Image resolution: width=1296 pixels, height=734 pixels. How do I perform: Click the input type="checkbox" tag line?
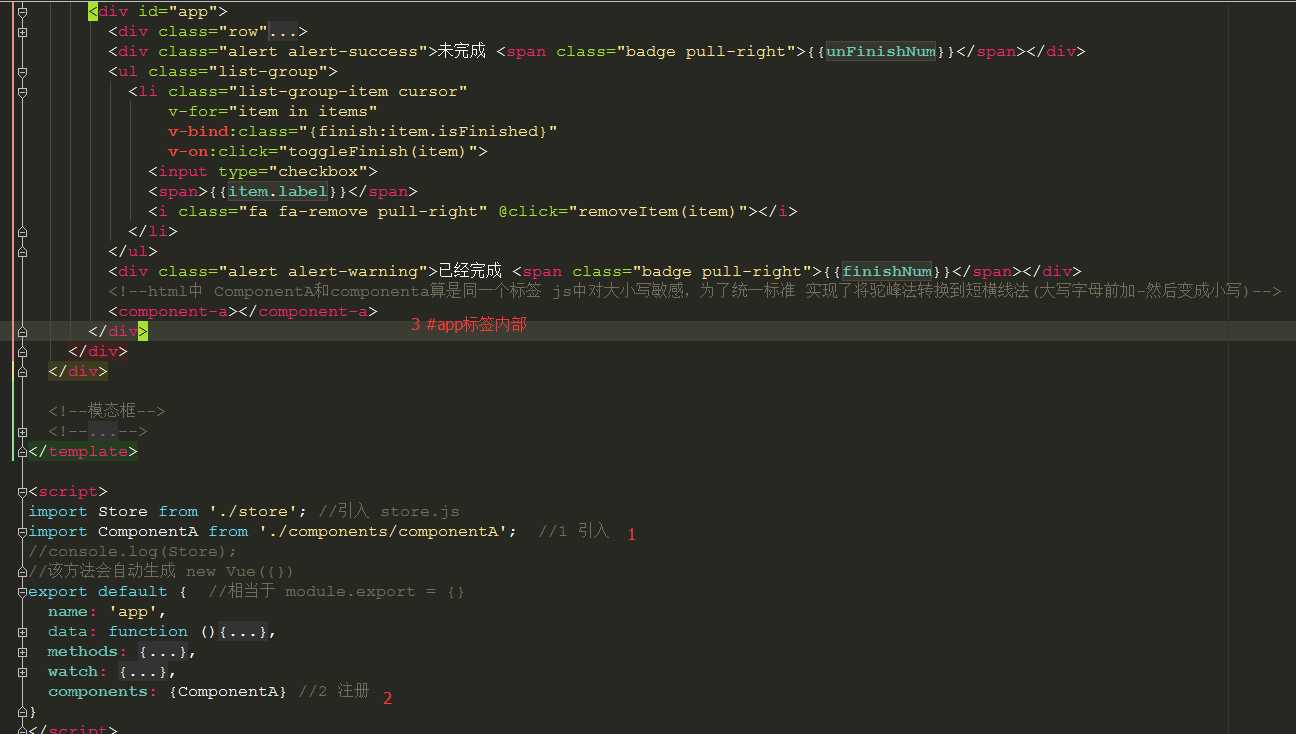262,172
